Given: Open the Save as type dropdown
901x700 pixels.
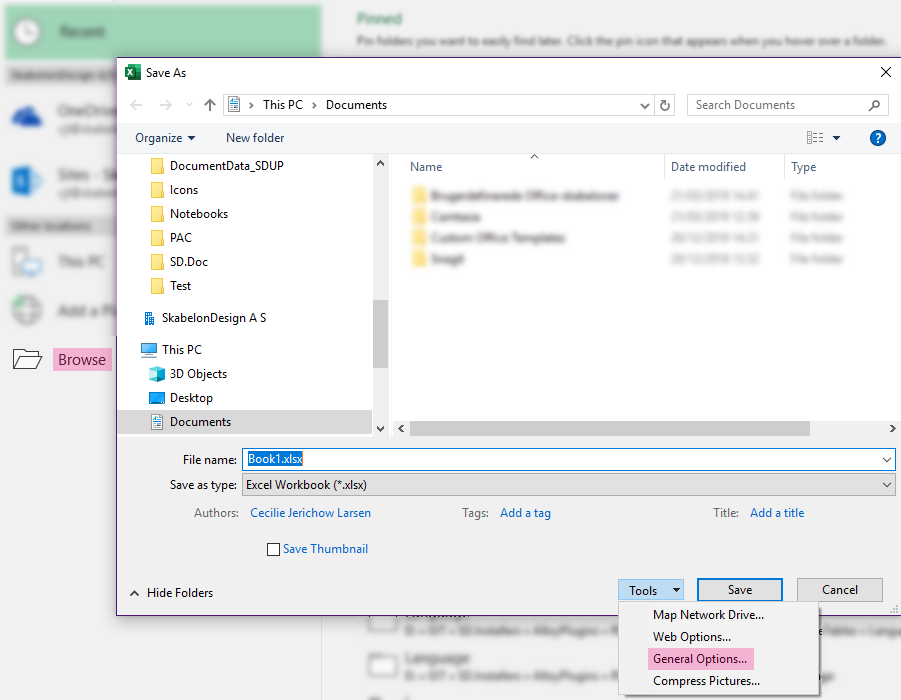Looking at the screenshot, I should pyautogui.click(x=569, y=485).
